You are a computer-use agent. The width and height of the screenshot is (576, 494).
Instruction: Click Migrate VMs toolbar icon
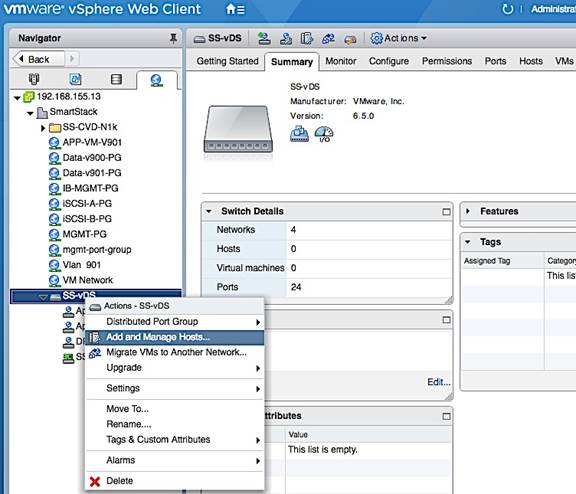[328, 38]
